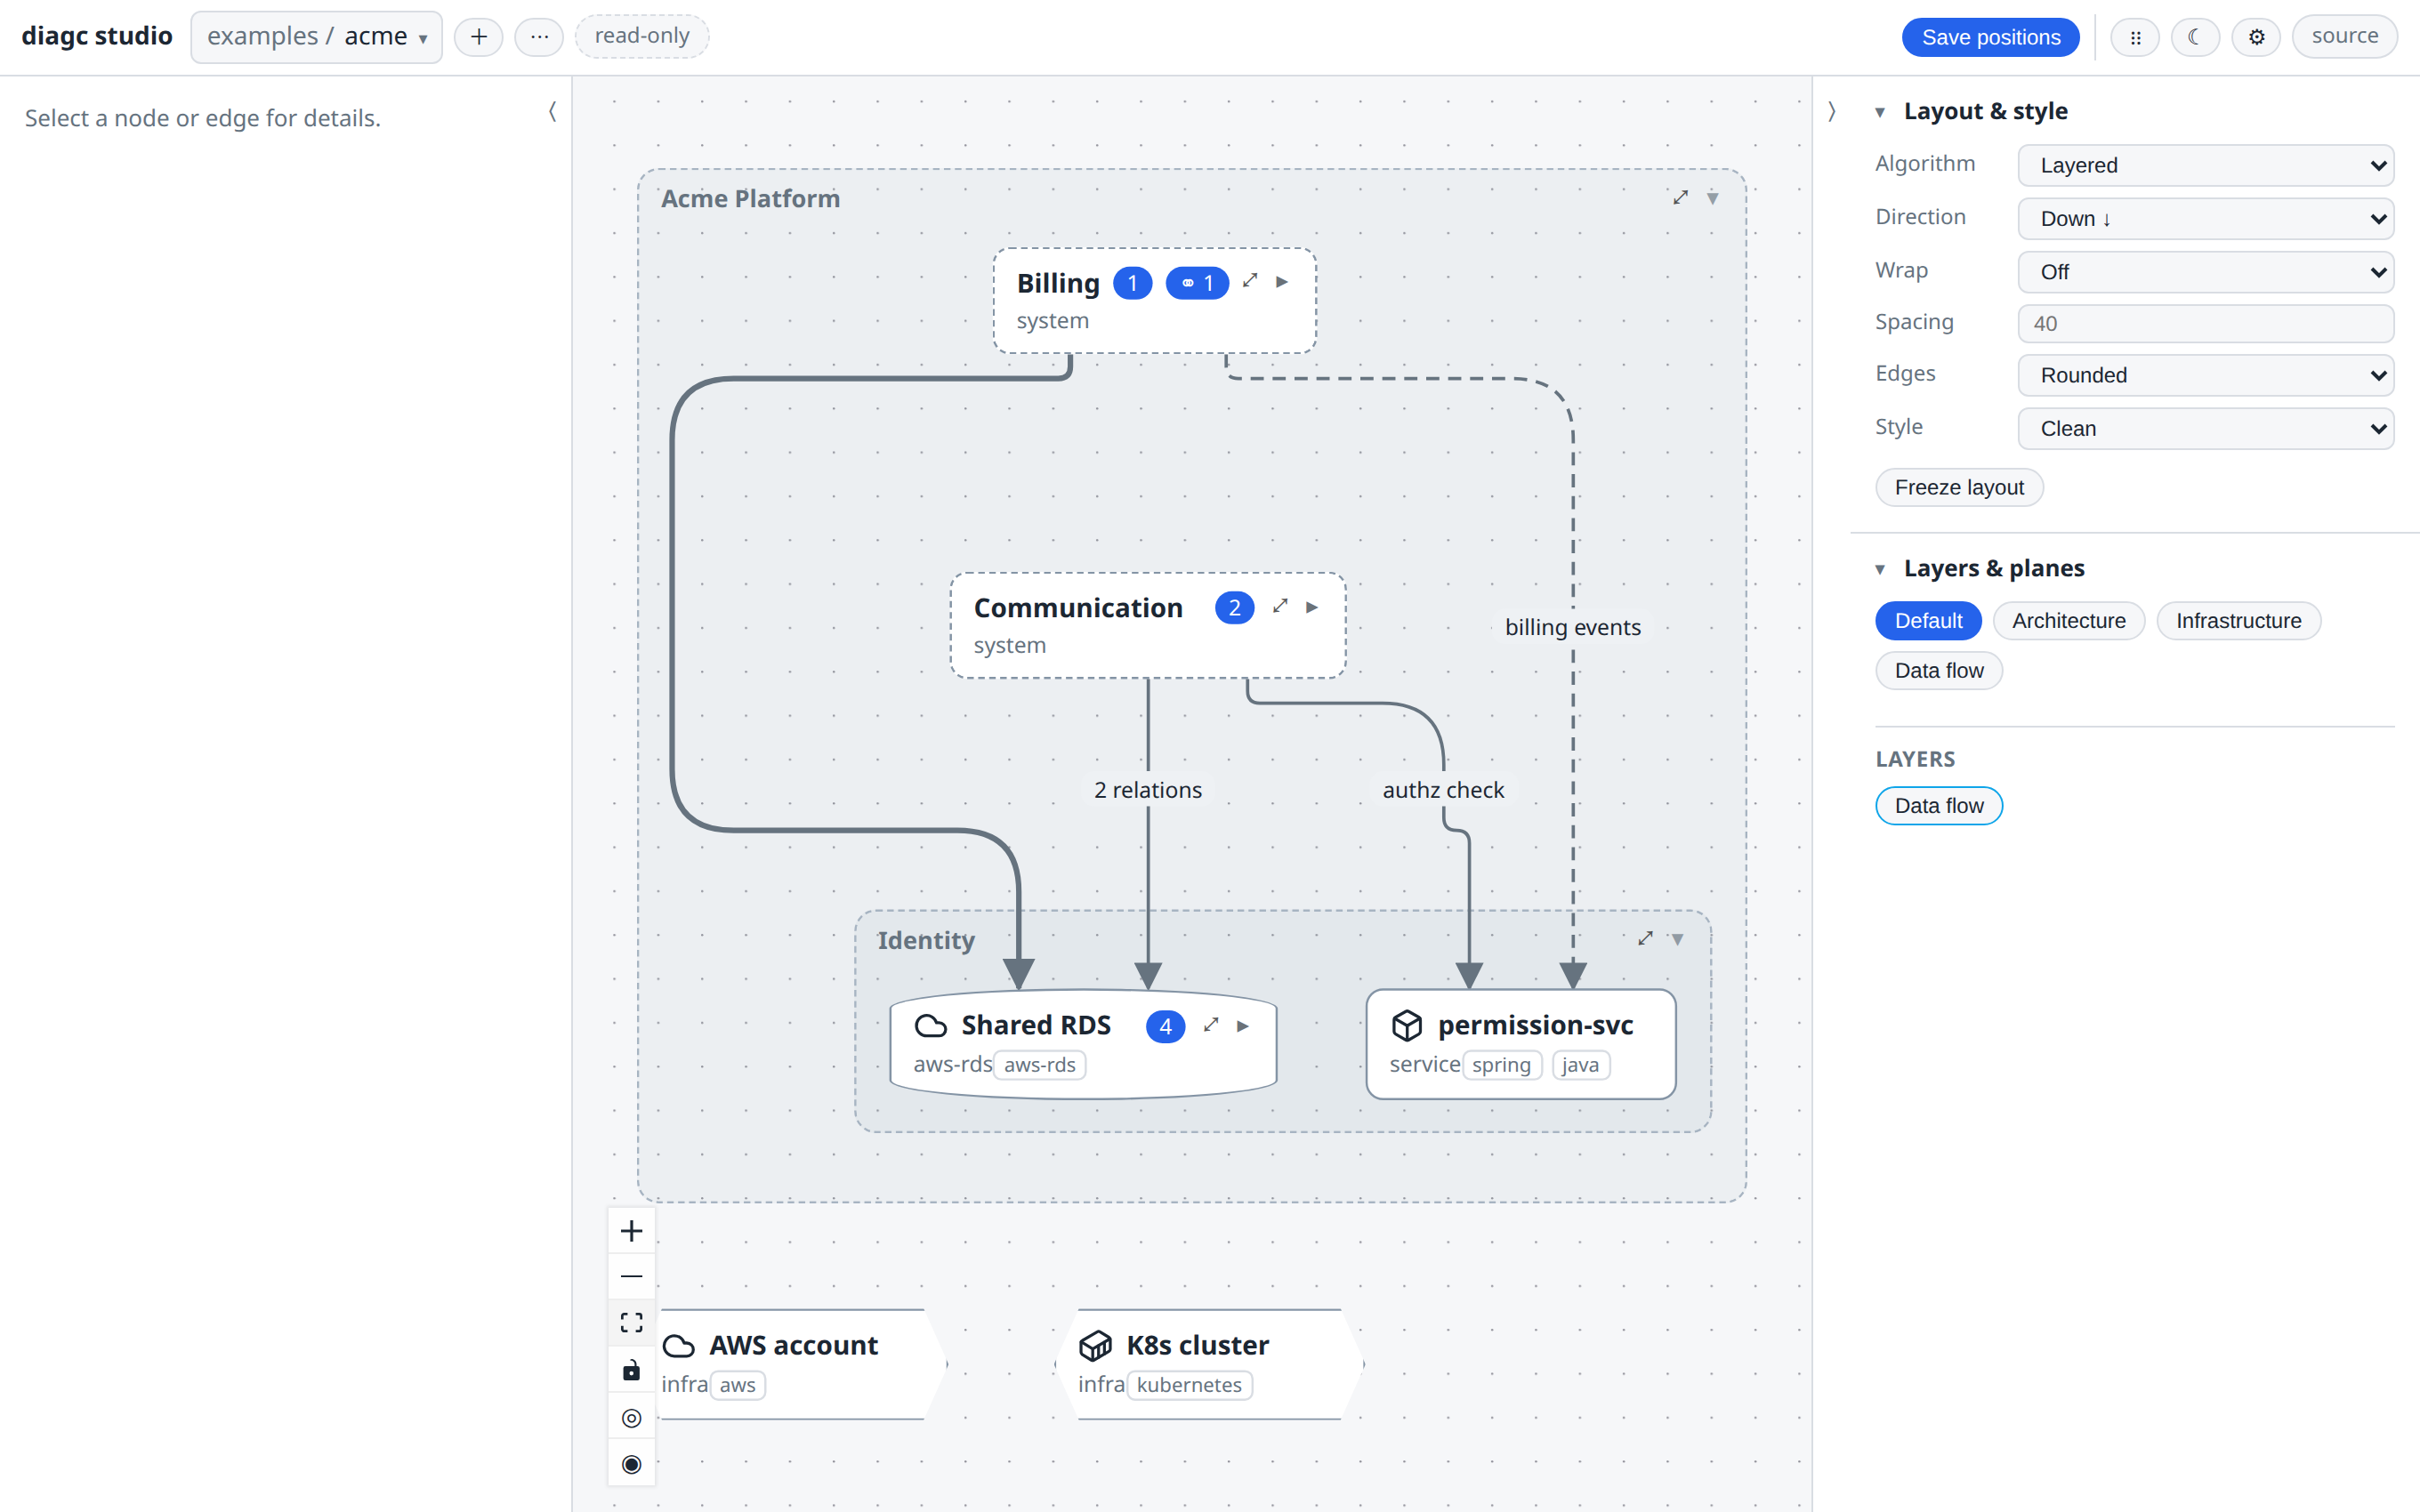Image resolution: width=2420 pixels, height=1512 pixels.
Task: Click Communication count badge 2
Action: click(1234, 608)
